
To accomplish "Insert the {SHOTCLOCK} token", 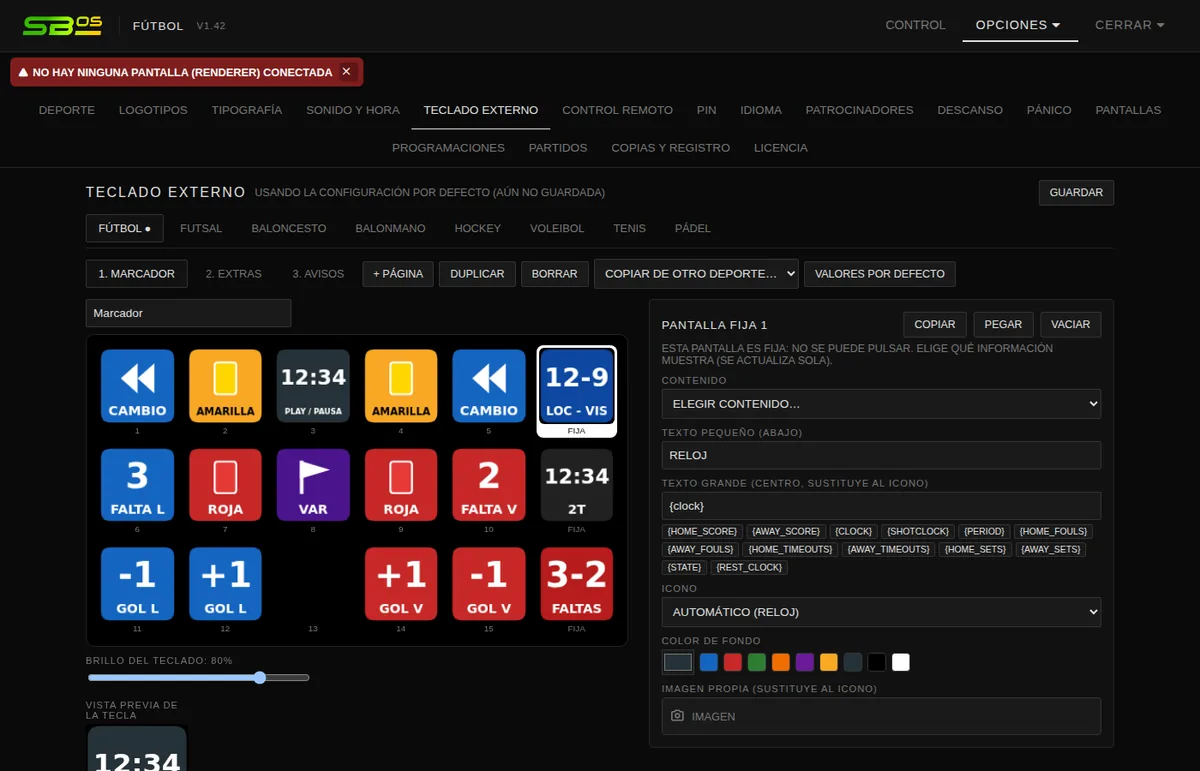I will (x=917, y=532).
